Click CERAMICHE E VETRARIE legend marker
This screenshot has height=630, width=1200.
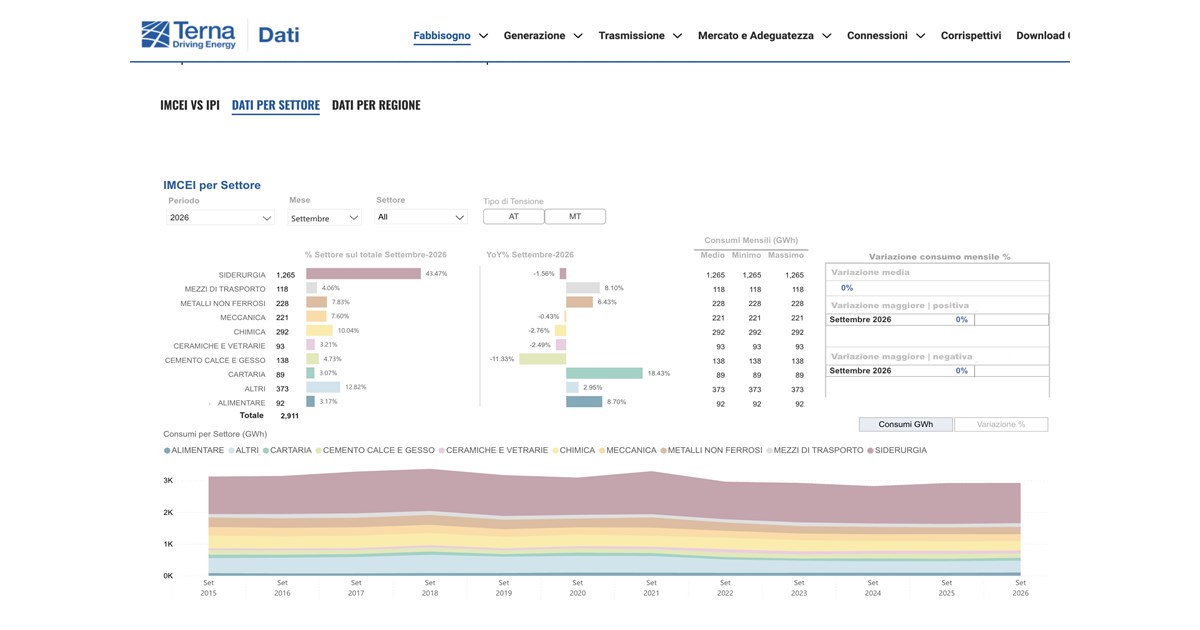point(442,451)
